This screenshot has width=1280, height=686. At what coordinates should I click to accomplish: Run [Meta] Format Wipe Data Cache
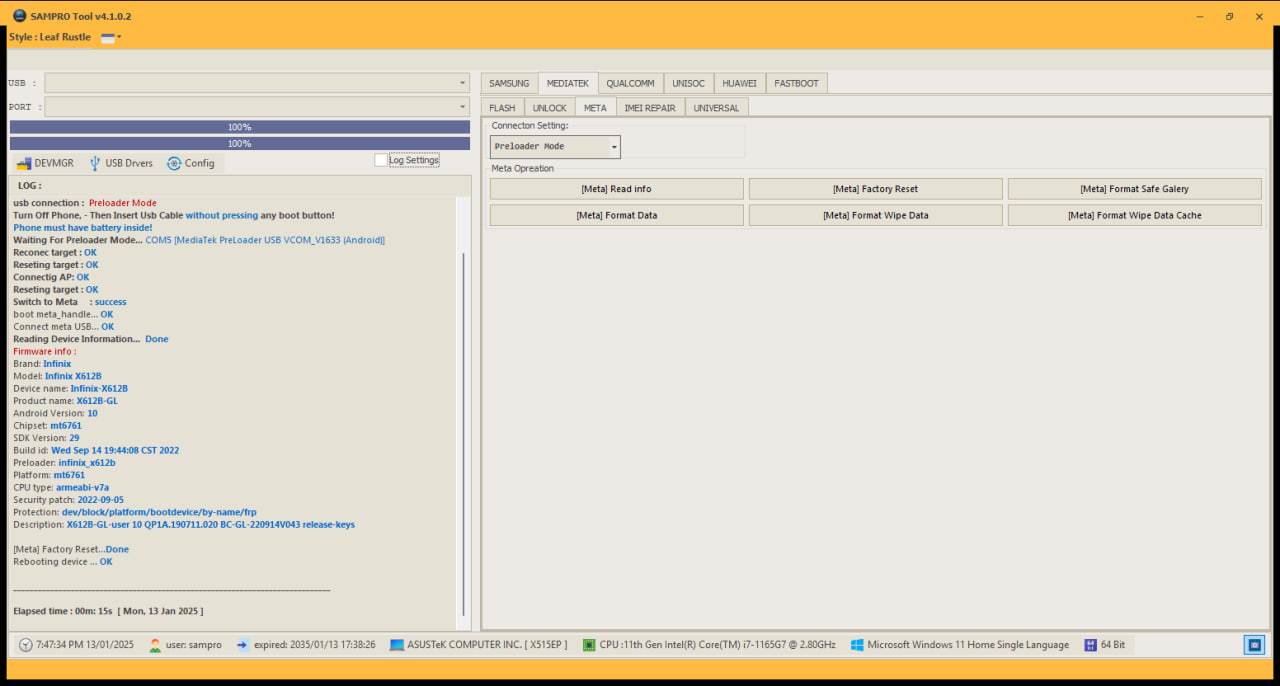point(1134,215)
